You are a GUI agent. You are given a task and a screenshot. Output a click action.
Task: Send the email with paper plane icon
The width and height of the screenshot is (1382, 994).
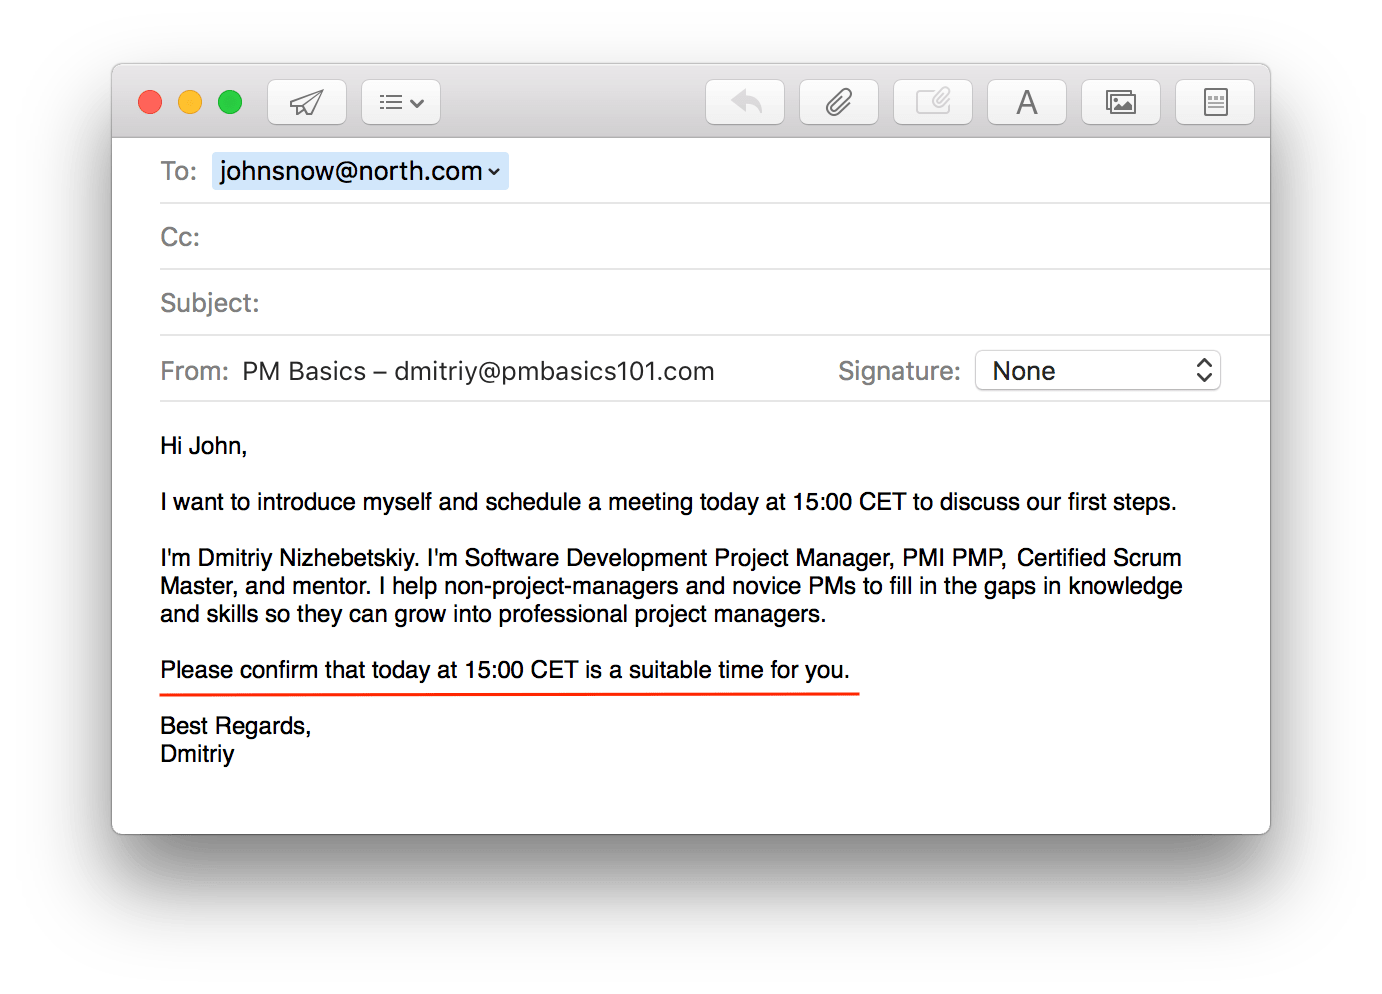[307, 102]
